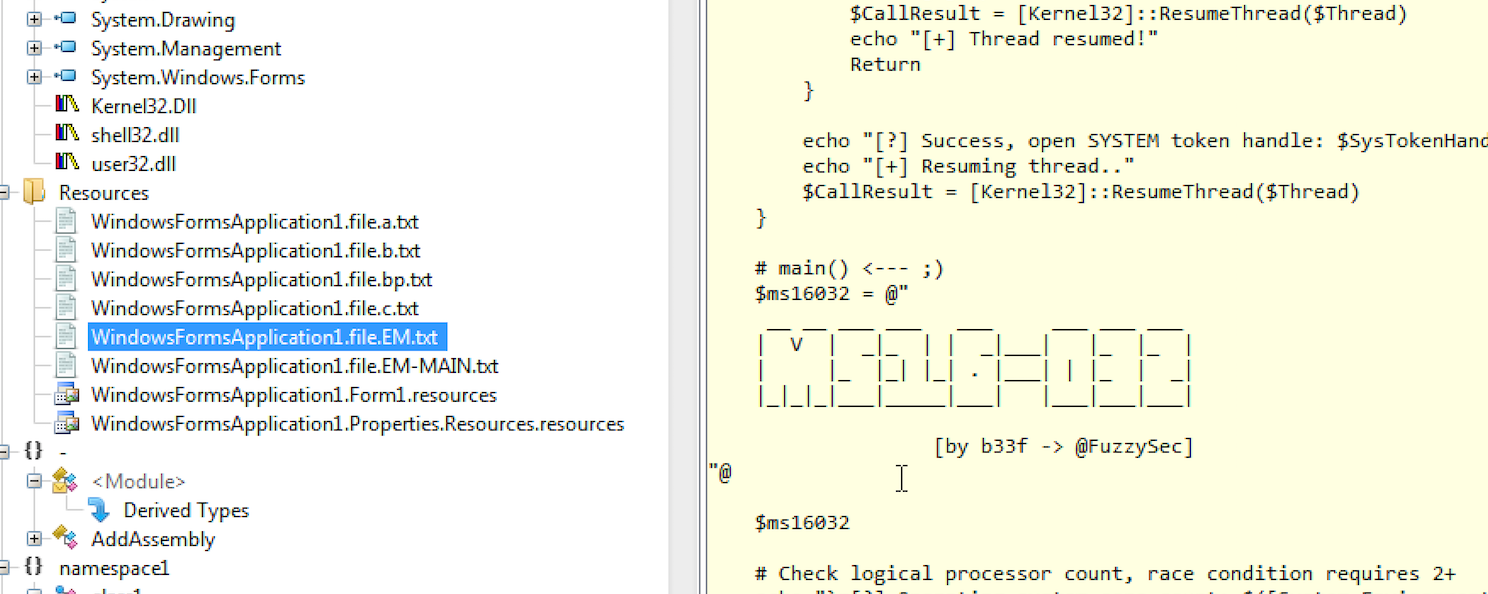This screenshot has height=594, width=1488.
Task: Click the System.Drawing reference icon
Action: 65,19
